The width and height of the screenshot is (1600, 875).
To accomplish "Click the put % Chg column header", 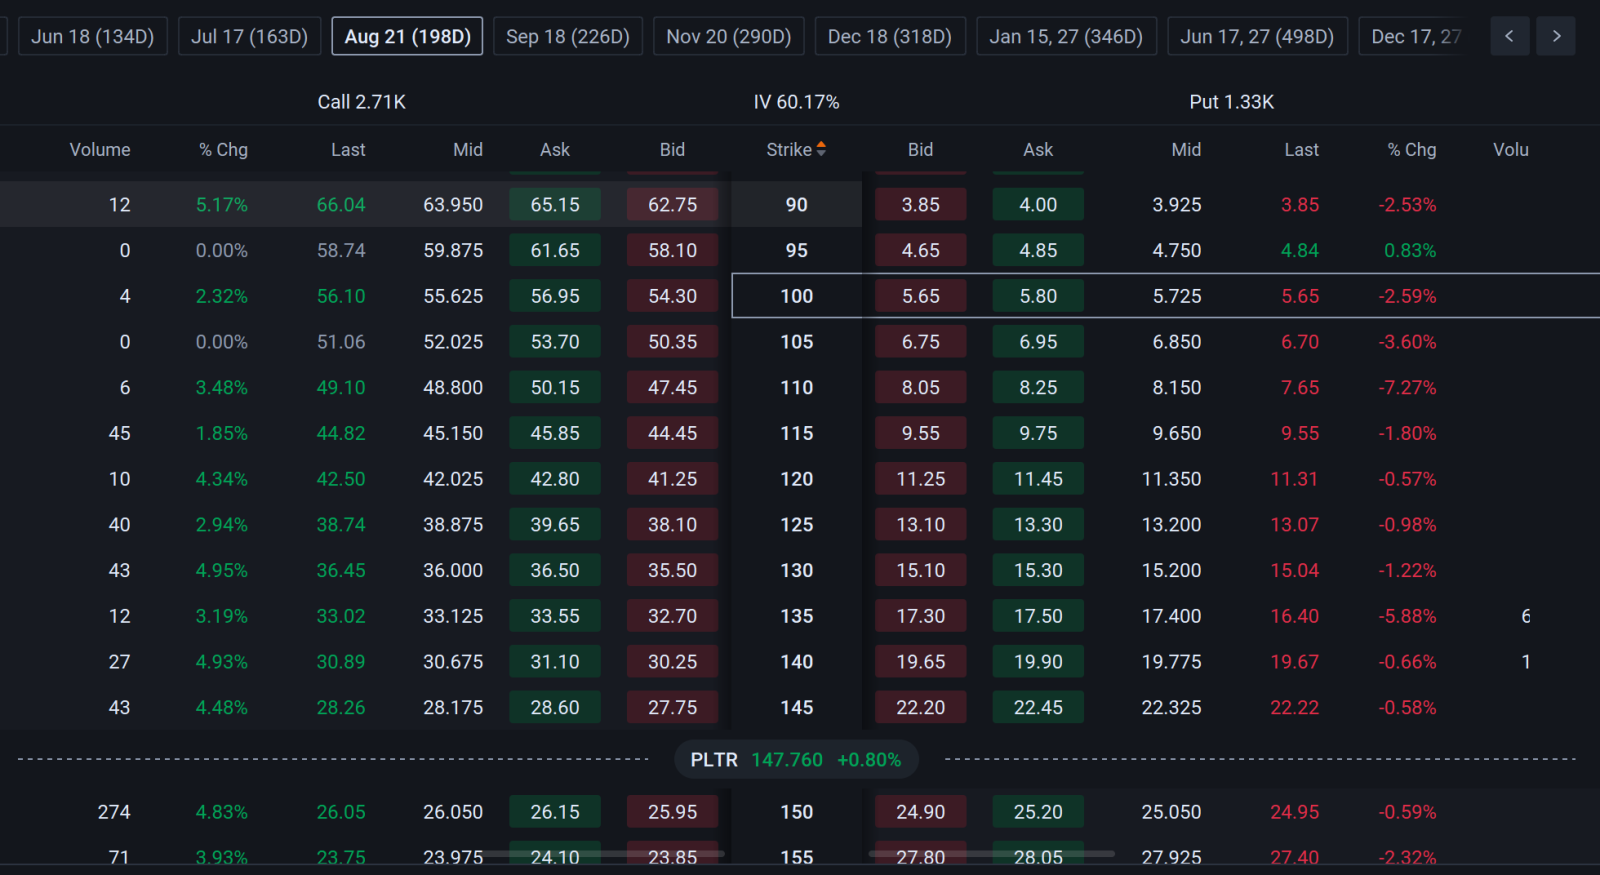I will (1412, 149).
